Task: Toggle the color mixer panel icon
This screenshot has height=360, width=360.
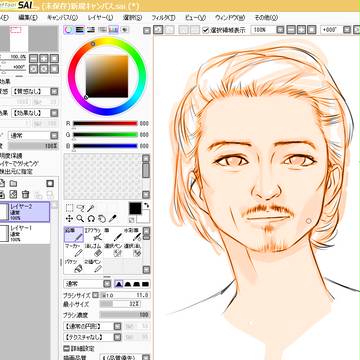Action: 102,30
